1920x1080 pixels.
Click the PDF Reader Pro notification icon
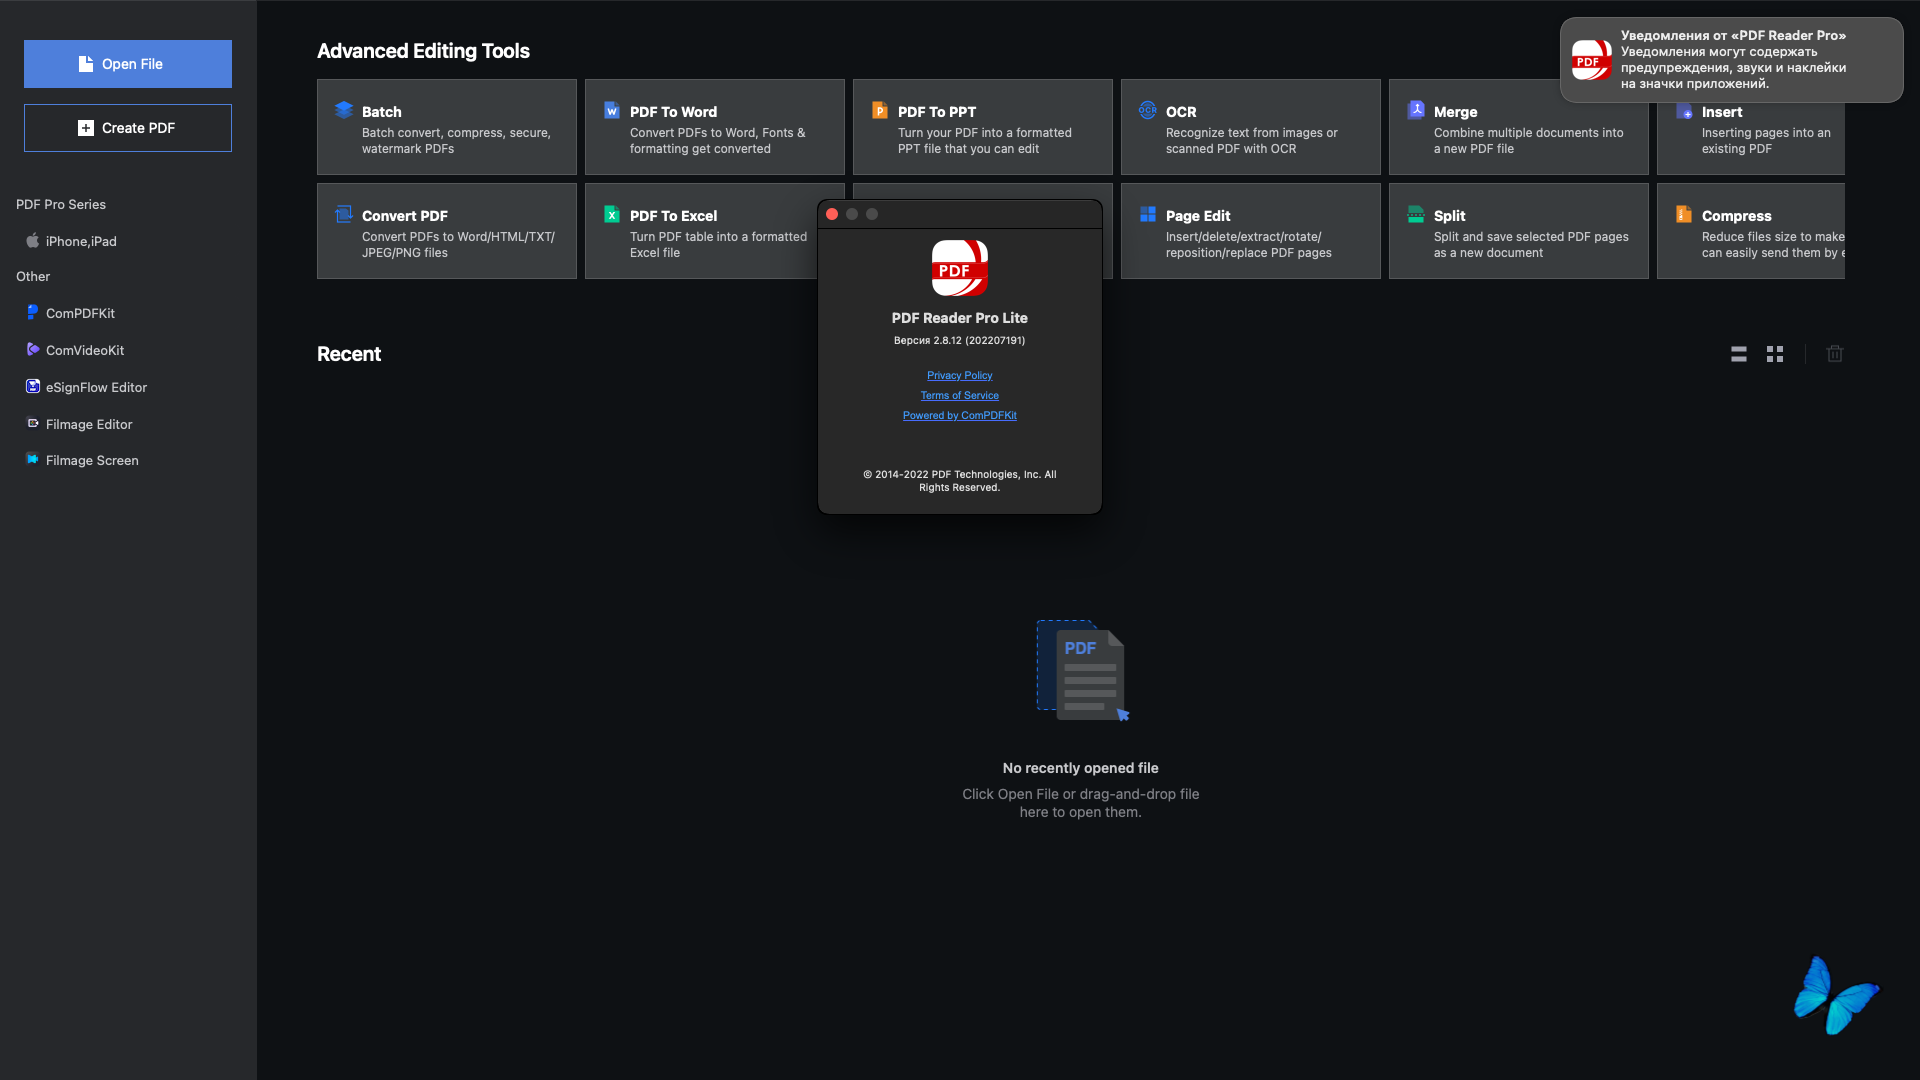1591,60
